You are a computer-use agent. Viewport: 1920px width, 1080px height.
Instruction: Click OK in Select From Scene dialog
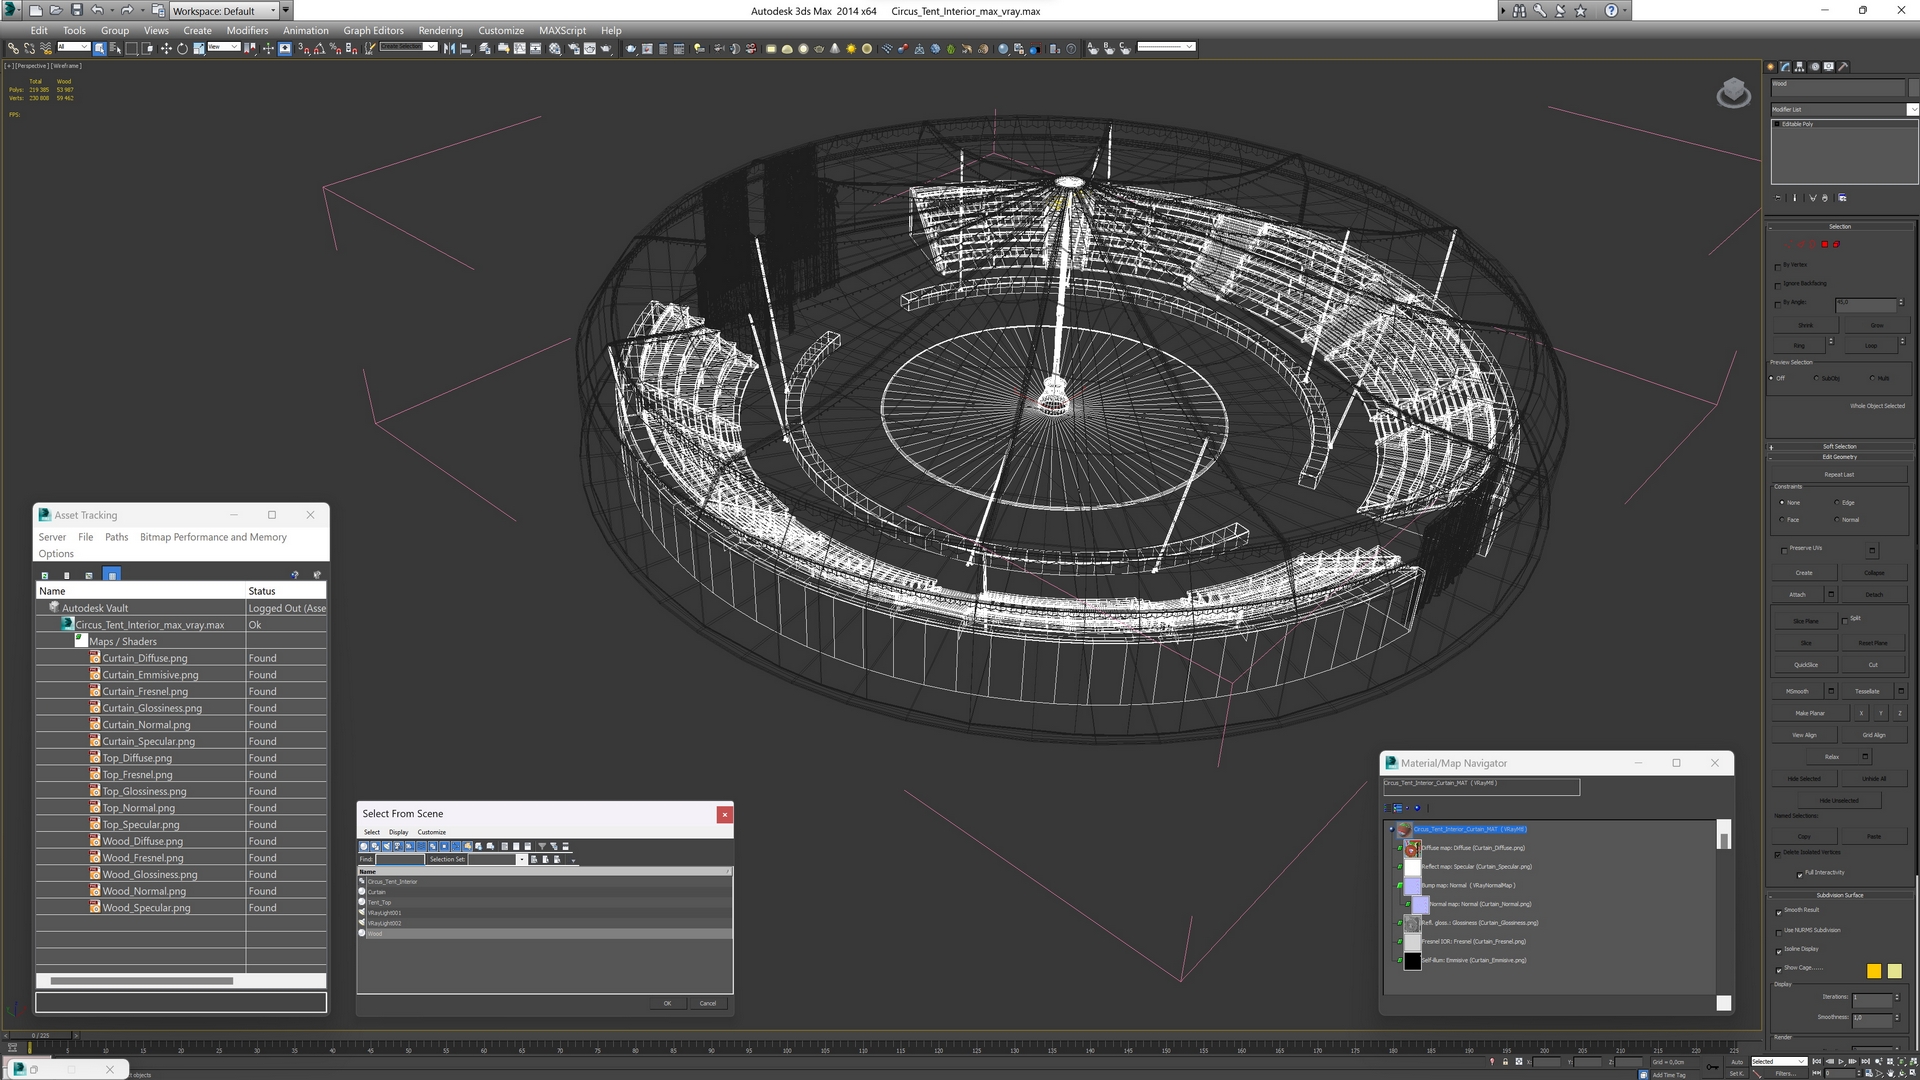(x=667, y=1003)
